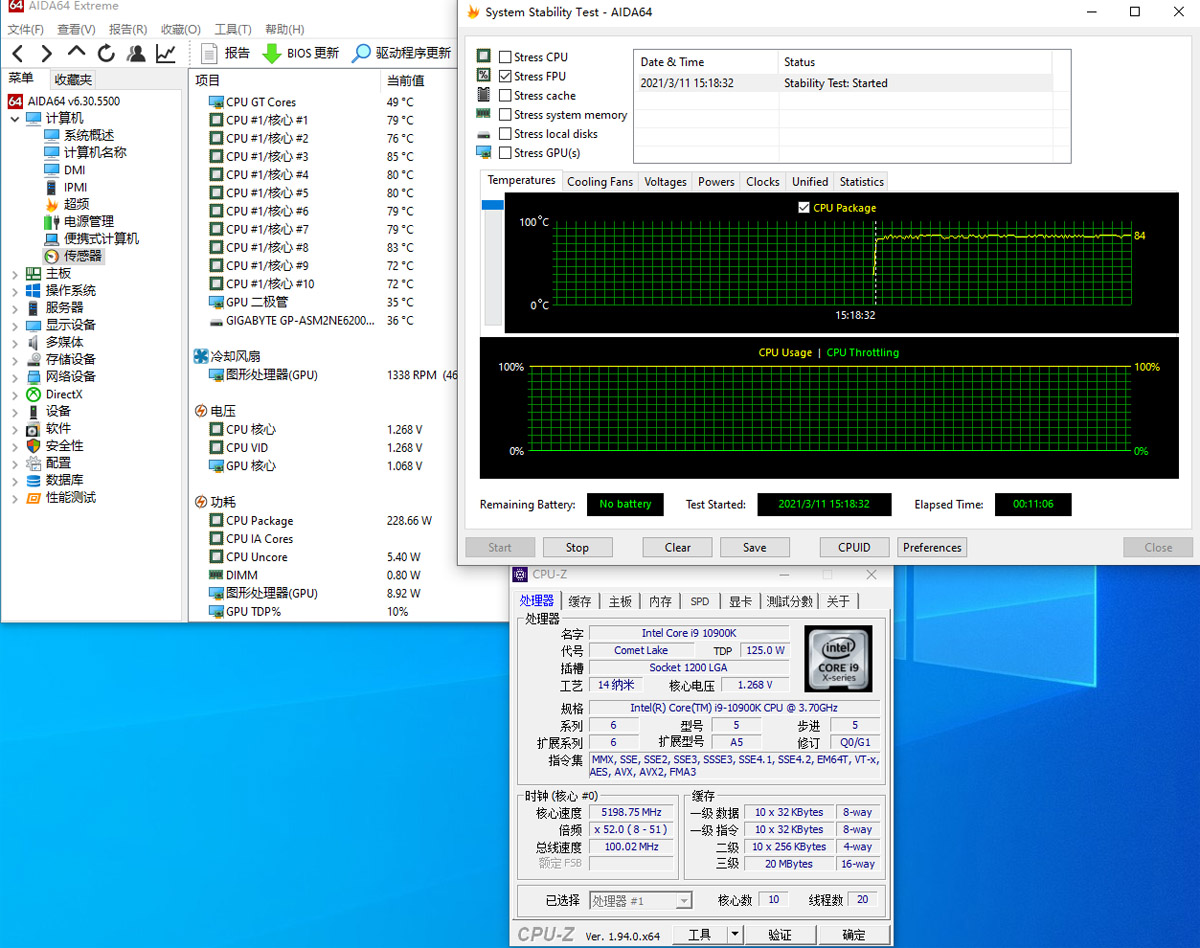1200x948 pixels.
Task: Expand the 服务器 tree node
Action: tap(15, 308)
